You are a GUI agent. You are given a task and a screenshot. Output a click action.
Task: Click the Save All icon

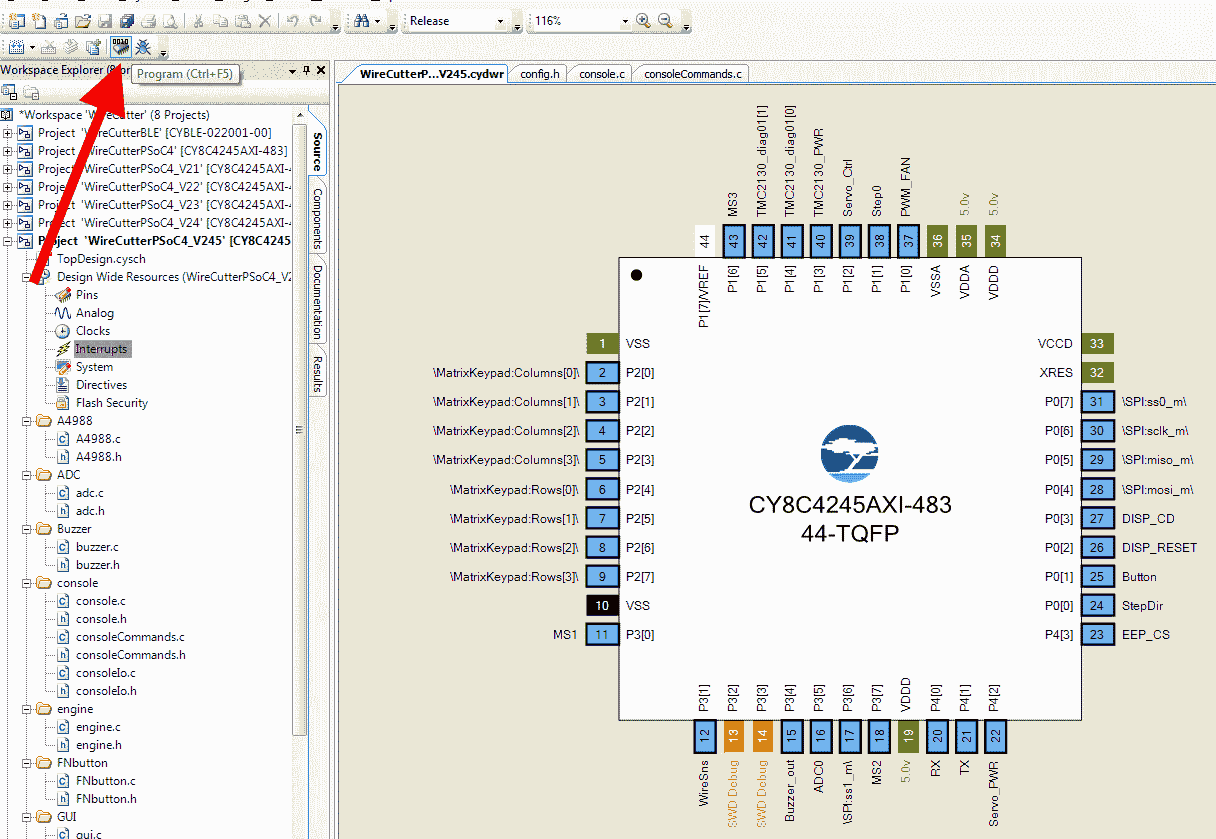[x=126, y=20]
